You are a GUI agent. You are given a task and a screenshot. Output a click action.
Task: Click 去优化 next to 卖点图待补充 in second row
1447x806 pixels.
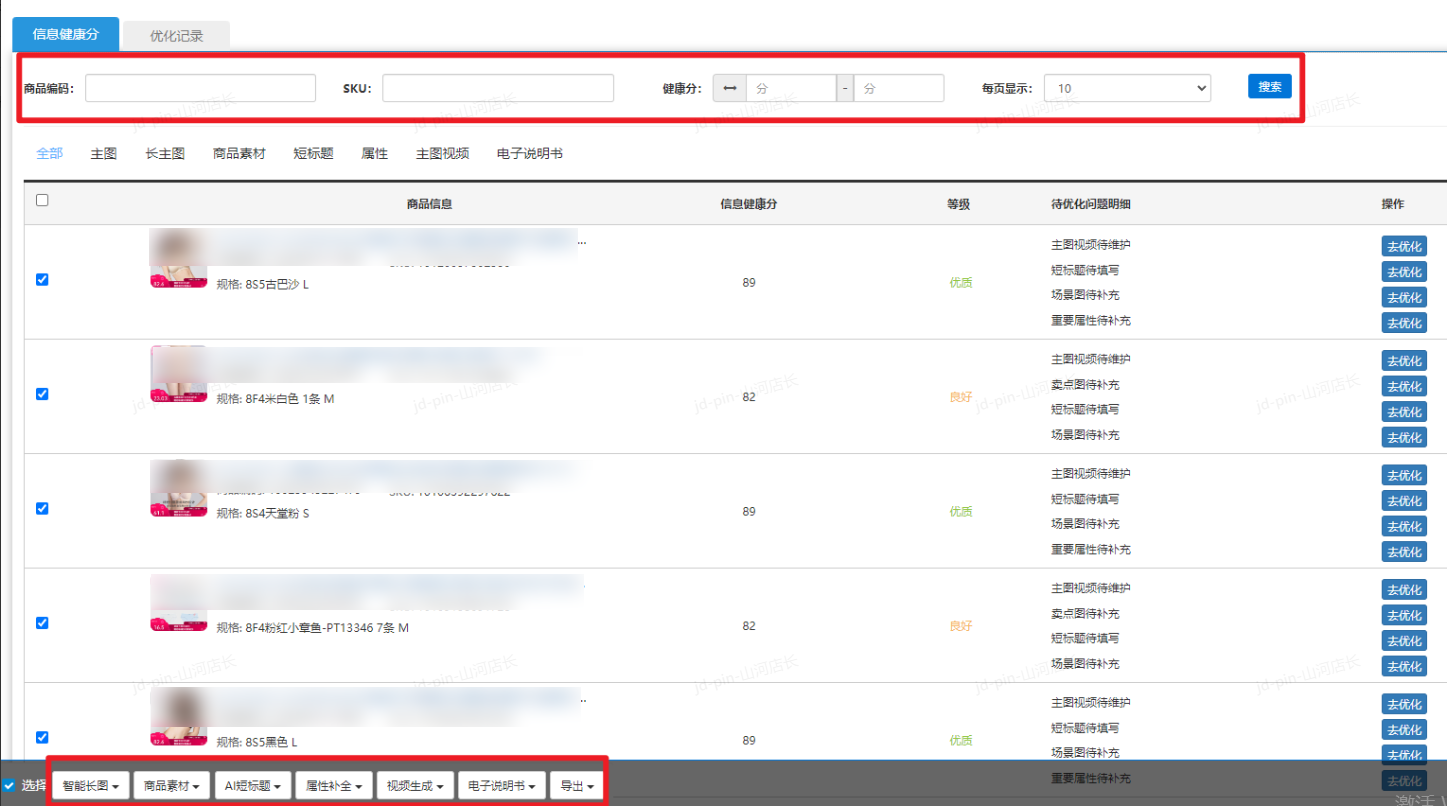point(1403,386)
